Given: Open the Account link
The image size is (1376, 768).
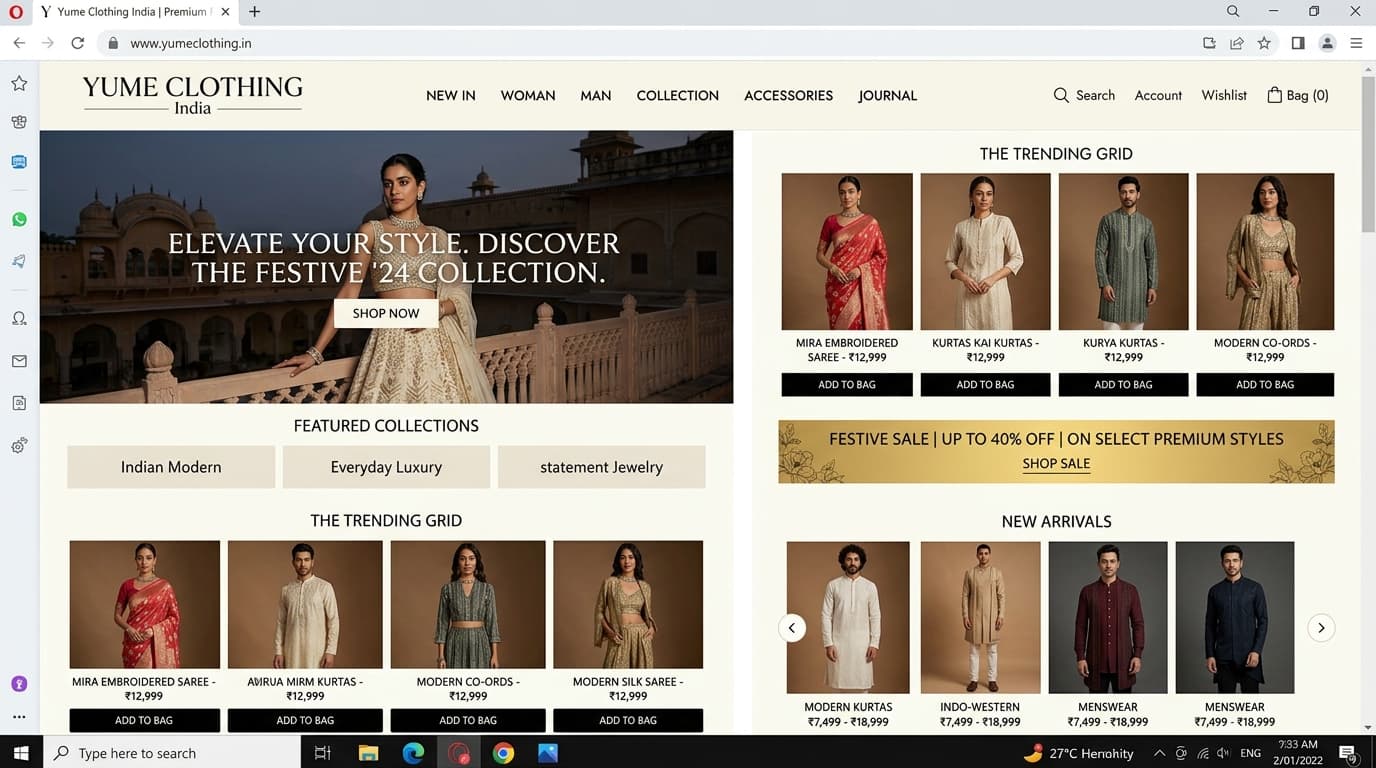Looking at the screenshot, I should (x=1158, y=95).
